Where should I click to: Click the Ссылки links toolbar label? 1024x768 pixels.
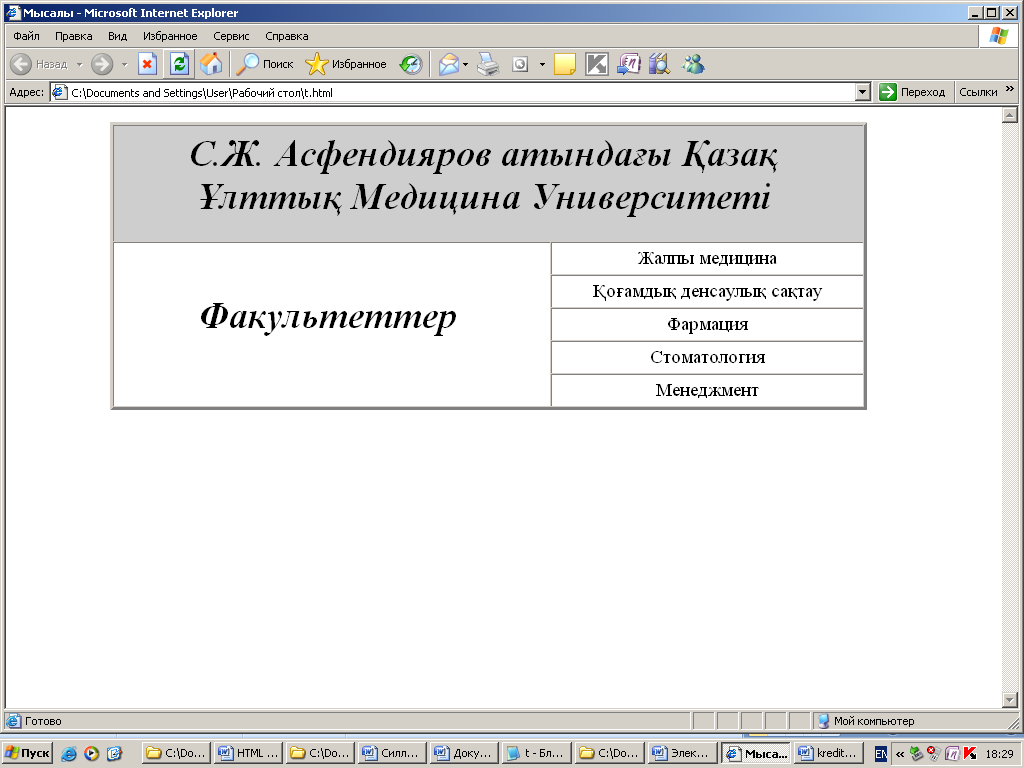978,92
